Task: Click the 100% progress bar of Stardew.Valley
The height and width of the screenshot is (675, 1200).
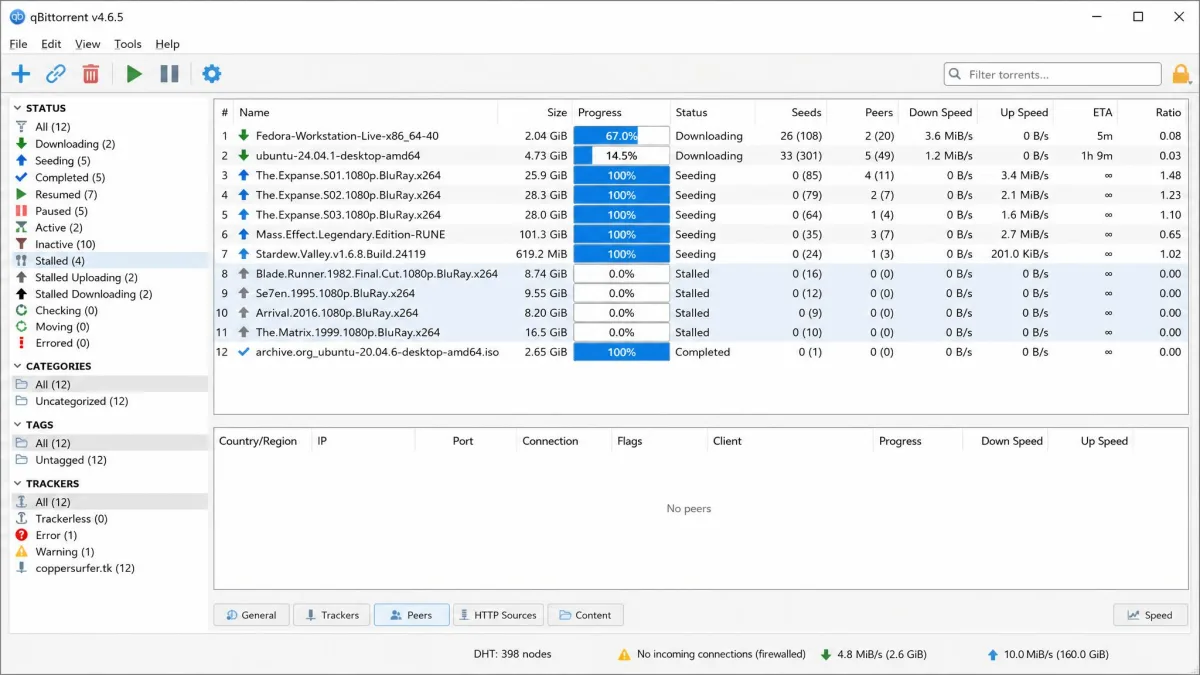Action: click(621, 254)
